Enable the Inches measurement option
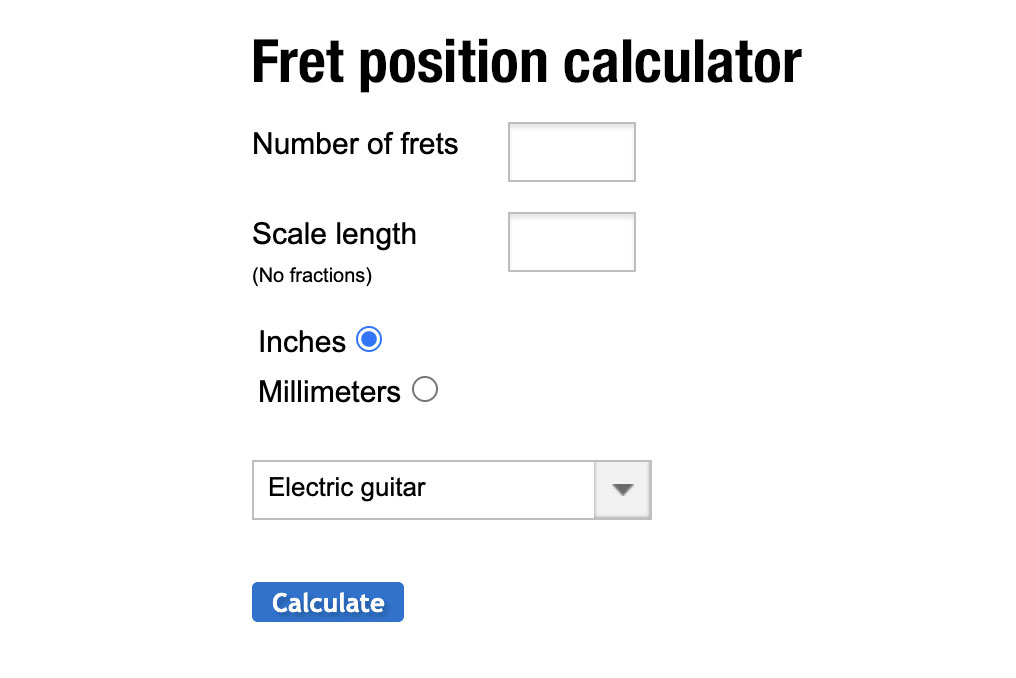Viewport: 1016px width, 678px height. pyautogui.click(x=369, y=340)
